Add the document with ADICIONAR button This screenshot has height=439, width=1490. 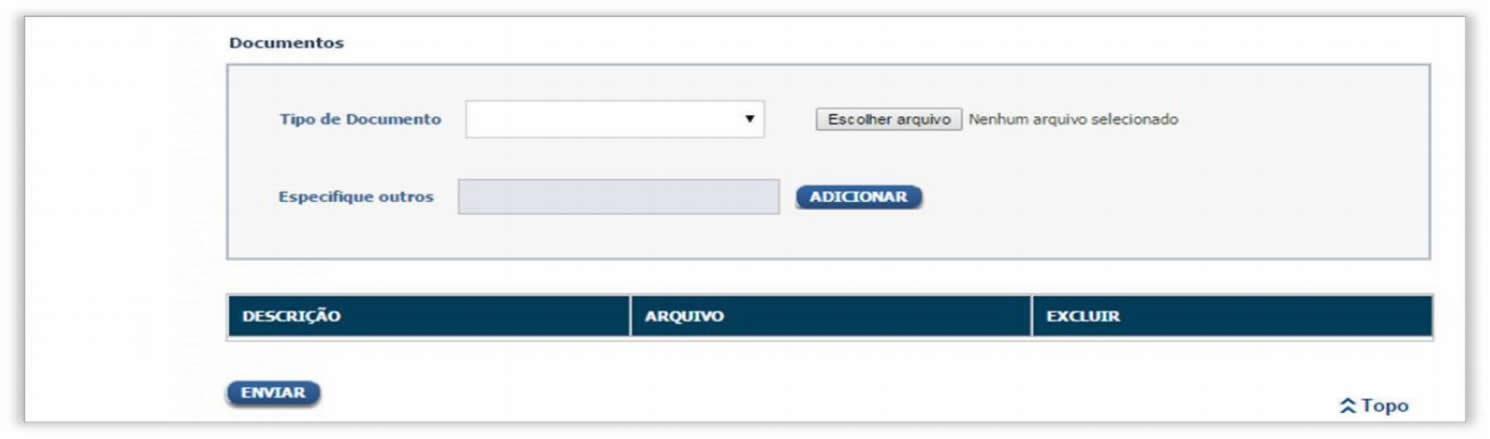point(859,197)
